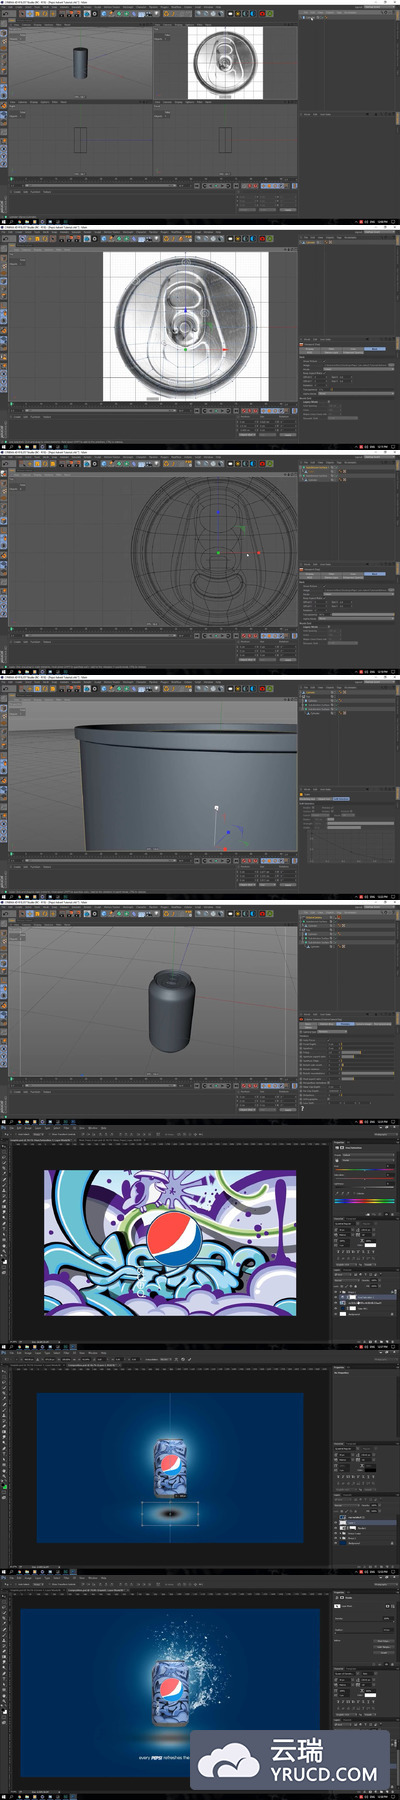Click the green axis handle at the can-lid photo center

tap(185, 349)
